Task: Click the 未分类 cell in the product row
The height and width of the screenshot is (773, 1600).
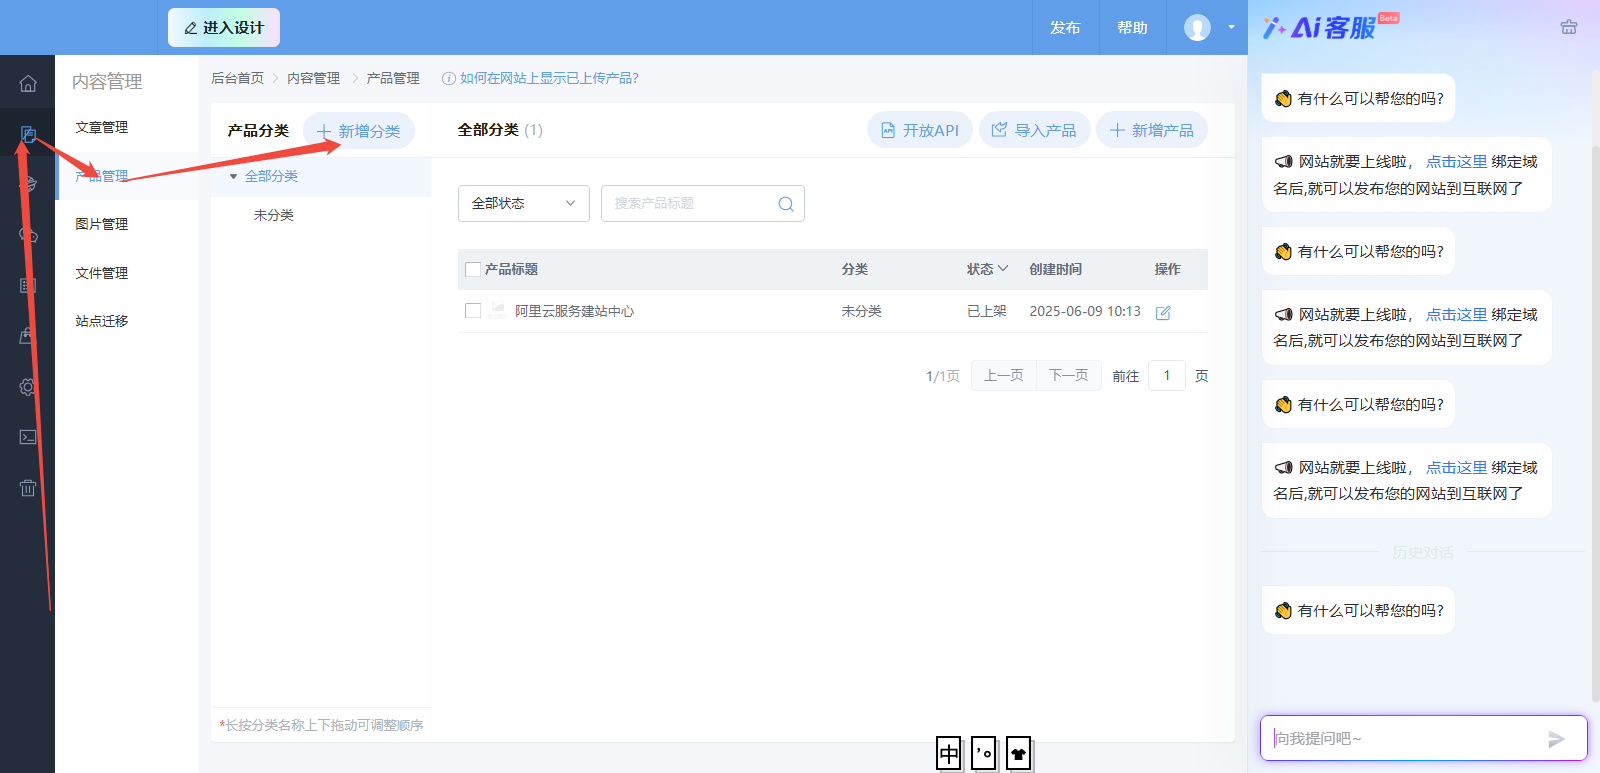Action: pyautogui.click(x=862, y=311)
